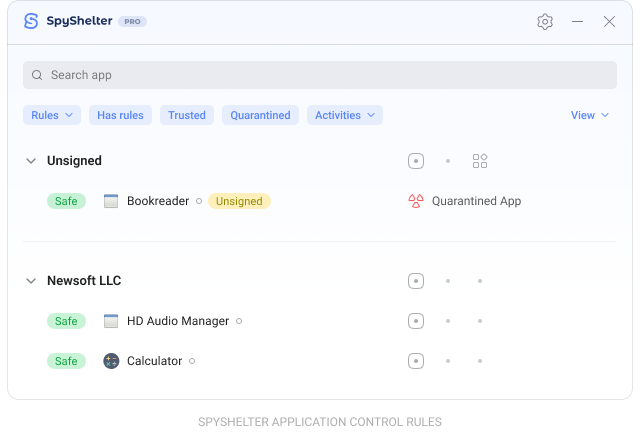Filter by Has rules
Viewport: 640px width, 432px height.
click(x=120, y=115)
